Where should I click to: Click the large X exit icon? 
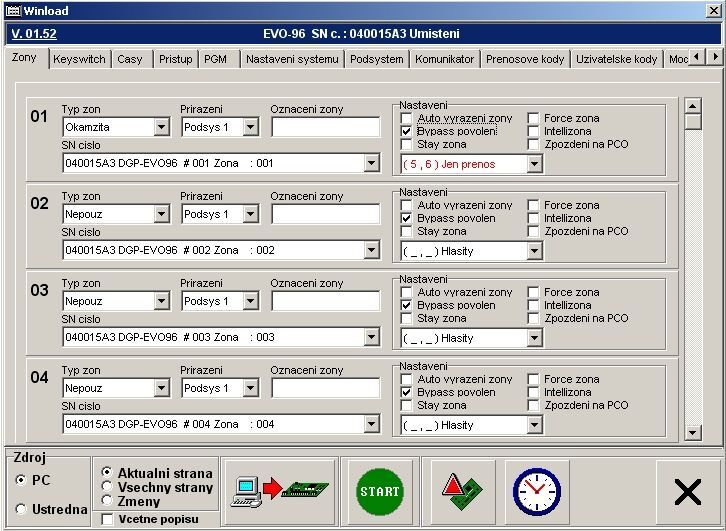tap(687, 491)
